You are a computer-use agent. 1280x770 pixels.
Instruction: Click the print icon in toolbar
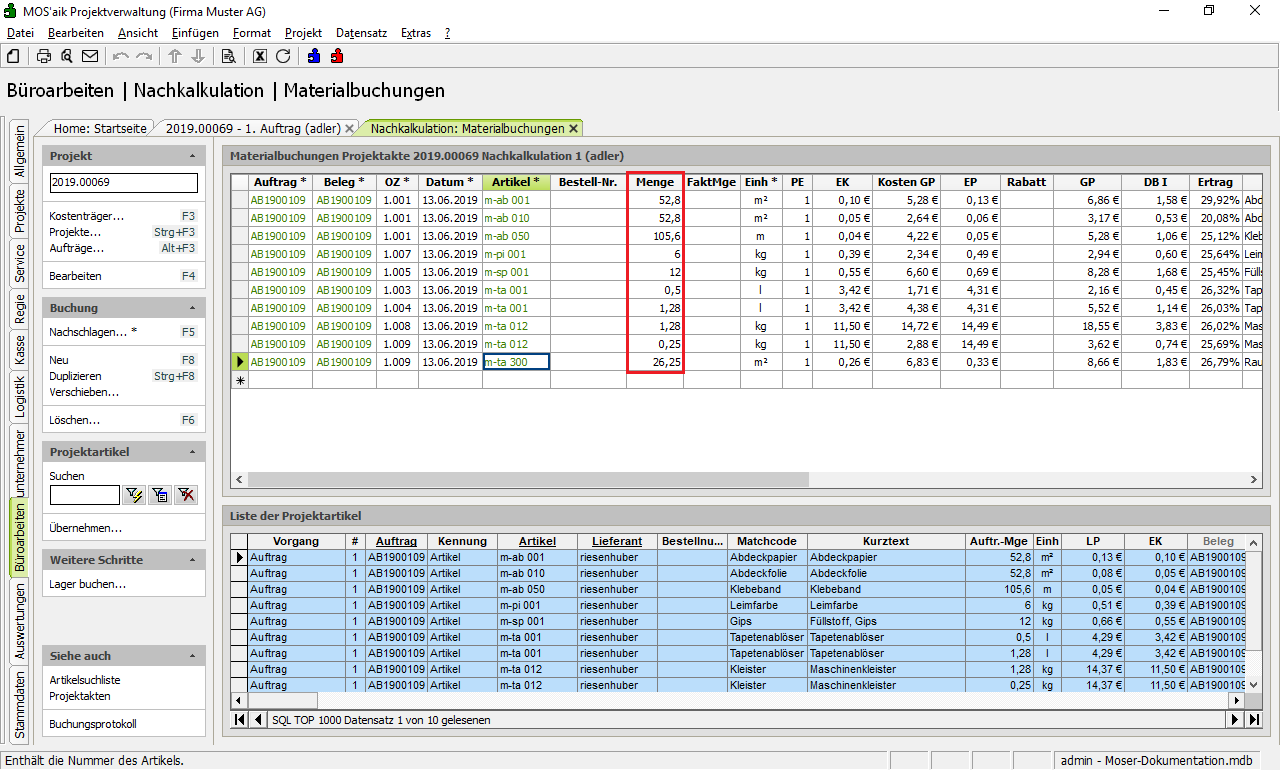[x=44, y=56]
